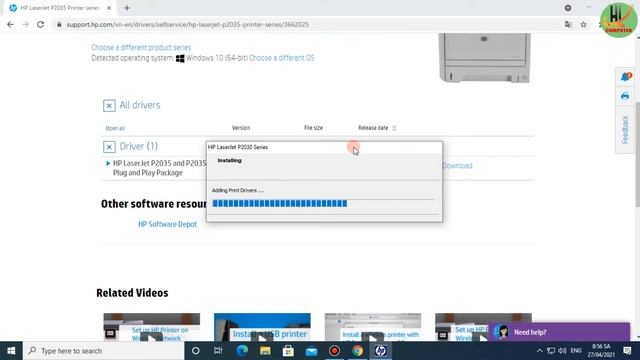The image size is (640, 360).
Task: Close the HP LaserJet P2035 tab
Action: pyautogui.click(x=109, y=8)
